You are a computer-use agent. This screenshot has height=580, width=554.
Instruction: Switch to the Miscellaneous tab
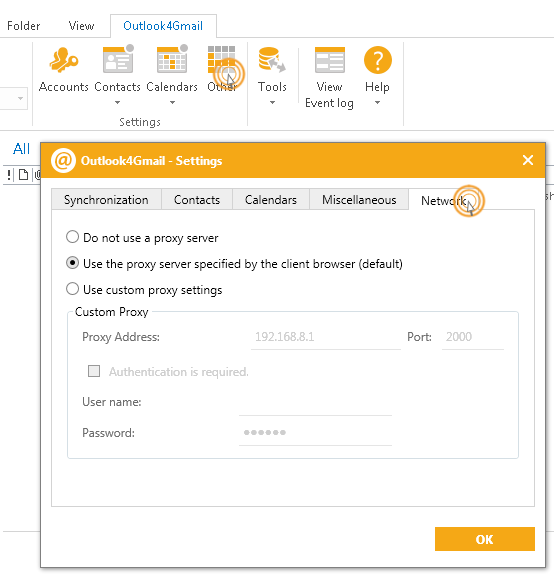click(359, 200)
